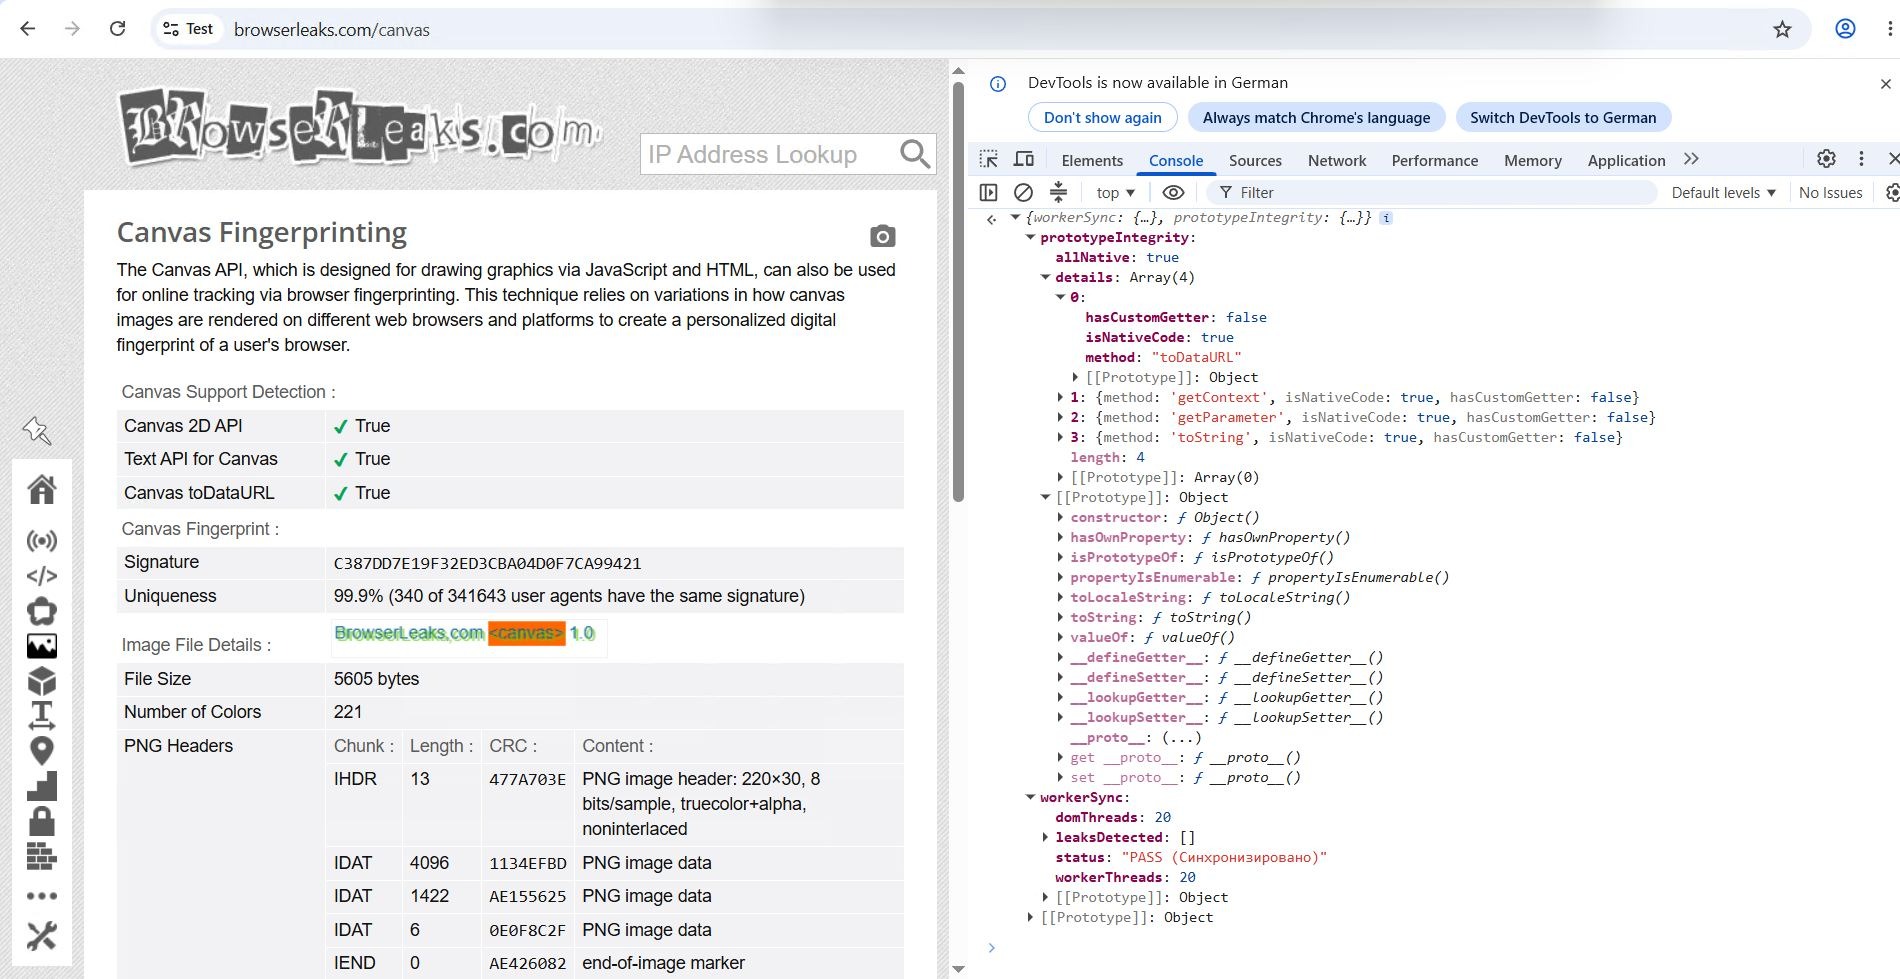
Task: Open DevTools settings gear
Action: (x=1826, y=159)
